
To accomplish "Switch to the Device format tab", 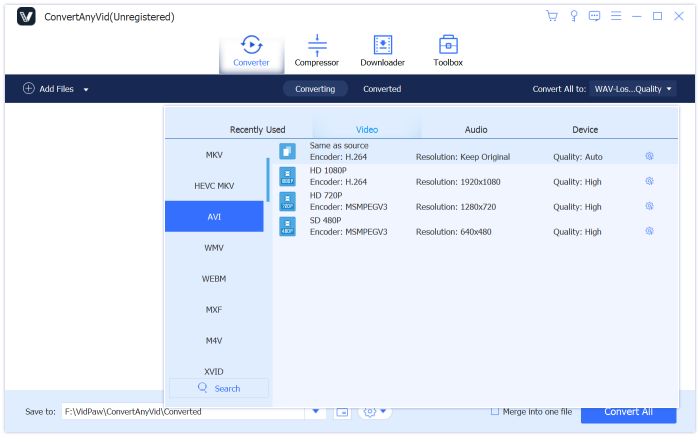I will click(585, 129).
